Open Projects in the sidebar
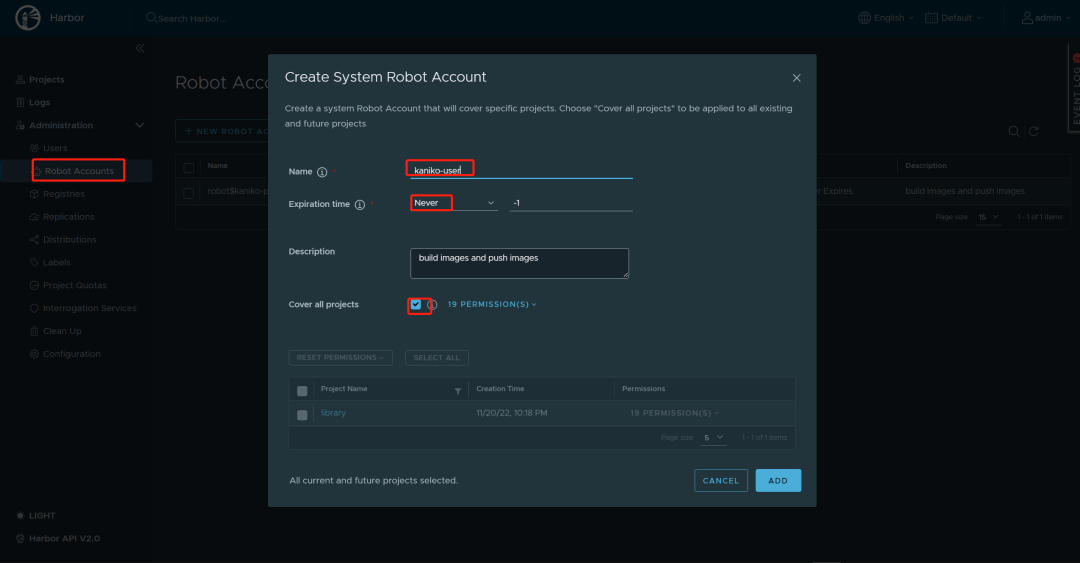The image size is (1080, 563). click(x=47, y=80)
